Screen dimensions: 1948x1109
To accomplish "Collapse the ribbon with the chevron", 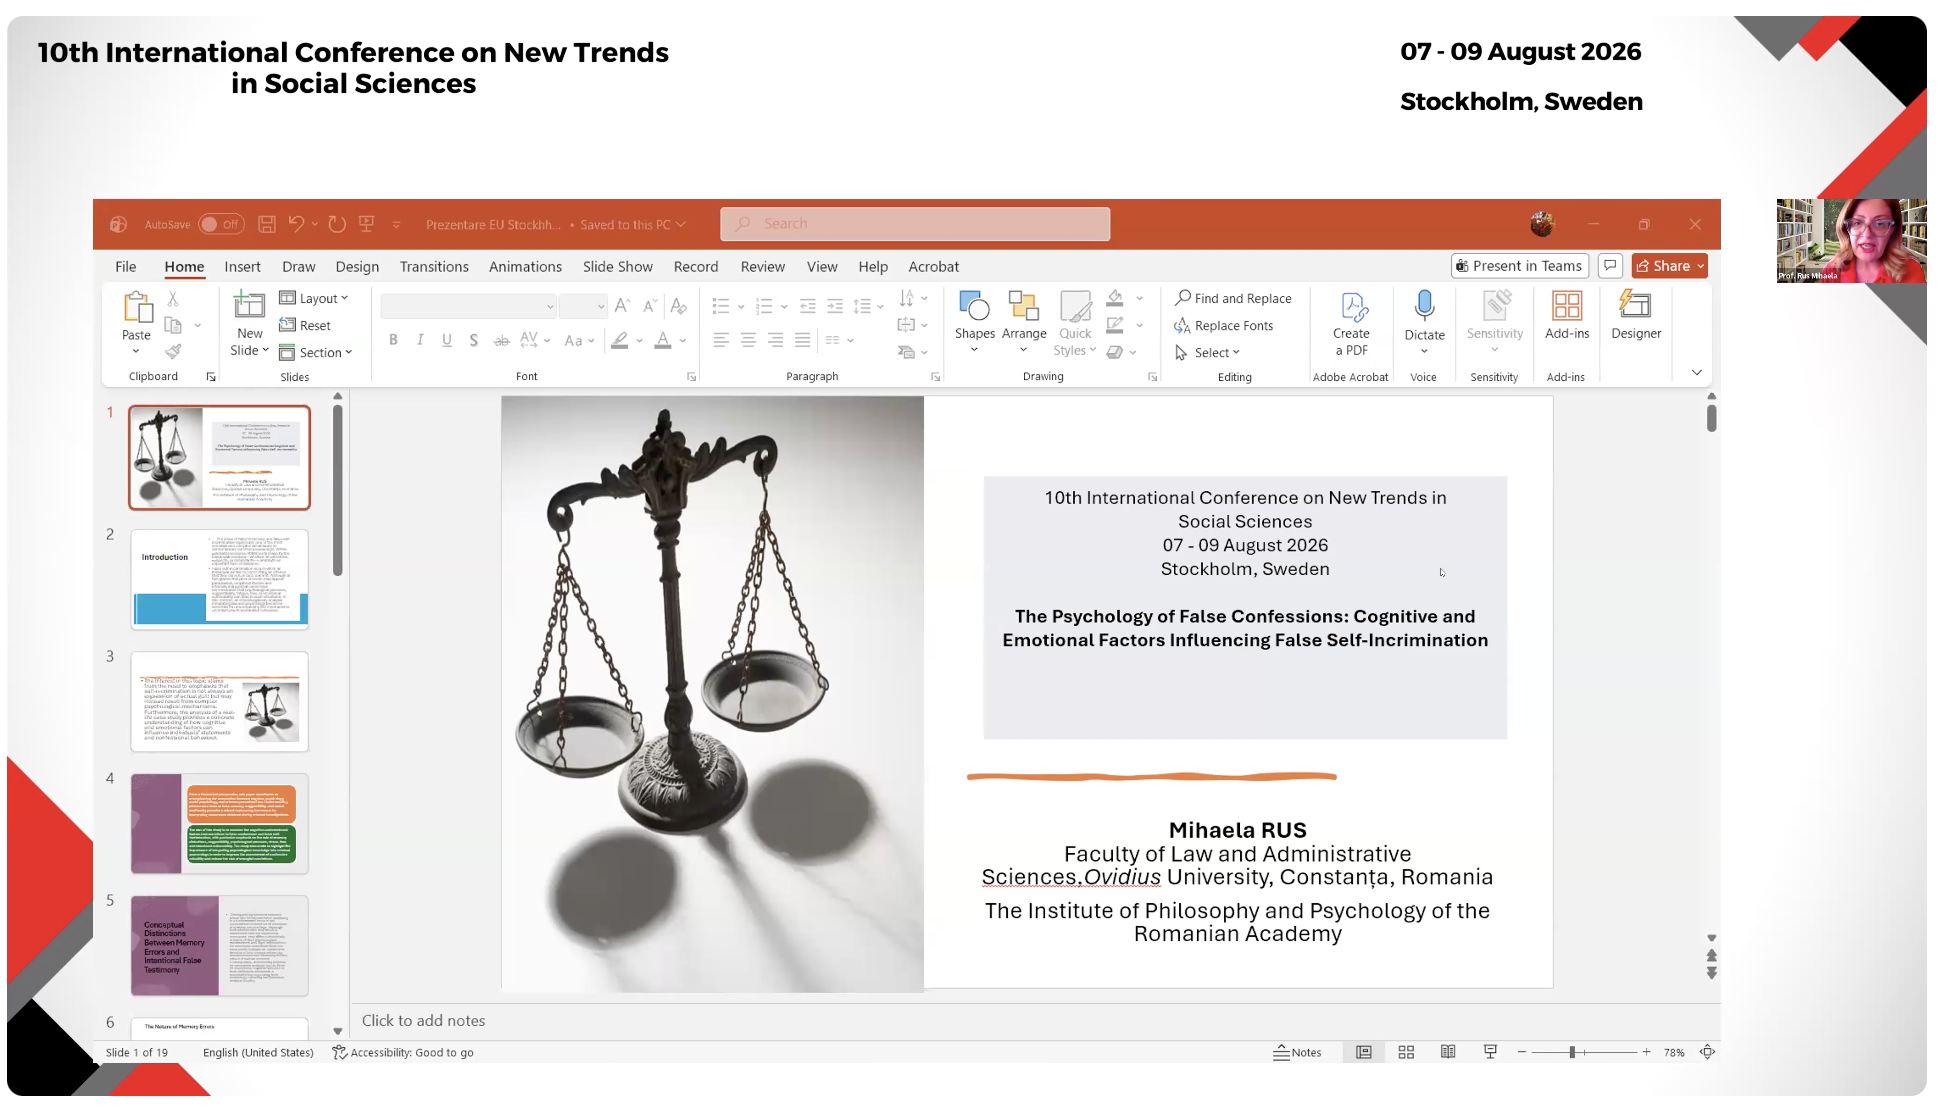I will (x=1697, y=372).
